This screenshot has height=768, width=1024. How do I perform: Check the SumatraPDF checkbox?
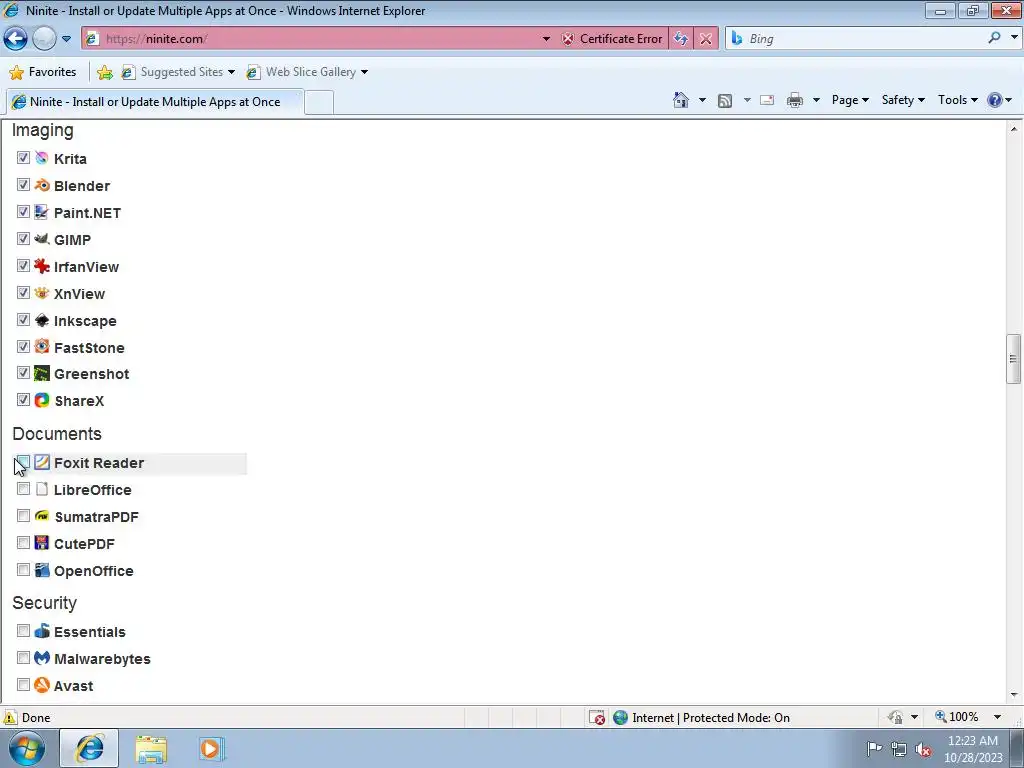point(24,515)
